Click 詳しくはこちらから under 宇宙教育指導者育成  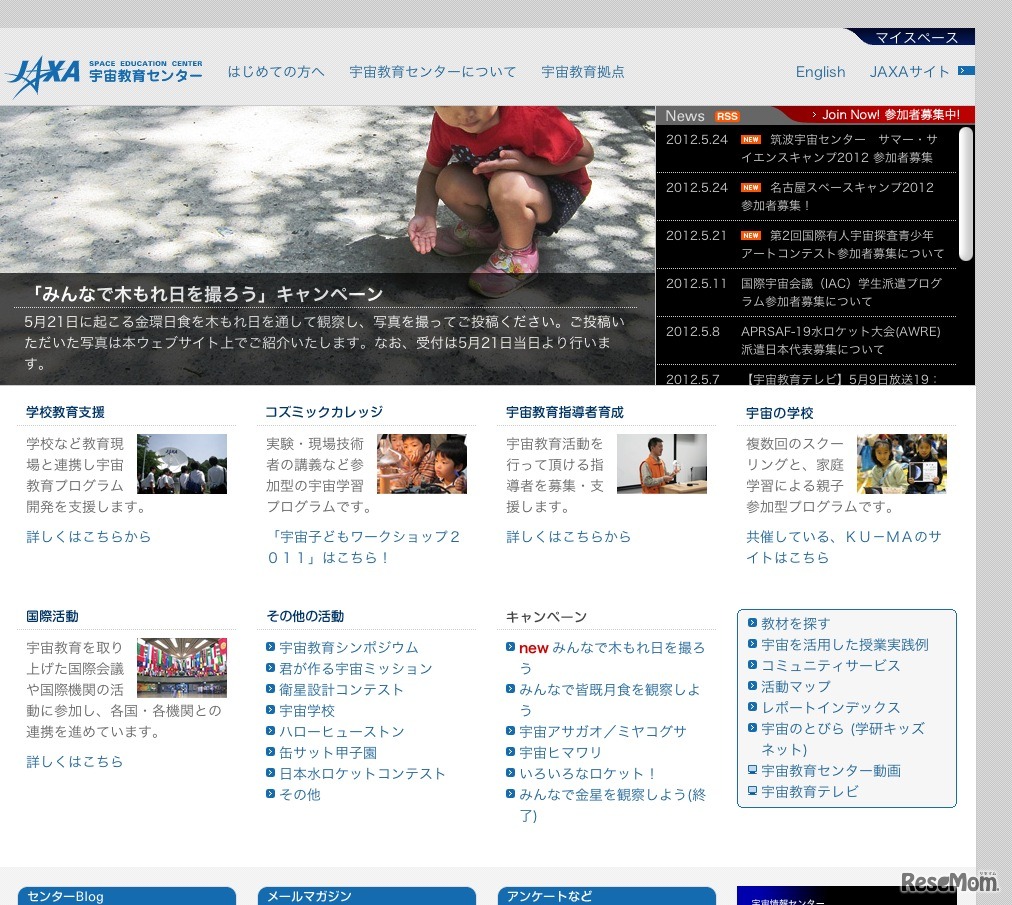click(569, 536)
